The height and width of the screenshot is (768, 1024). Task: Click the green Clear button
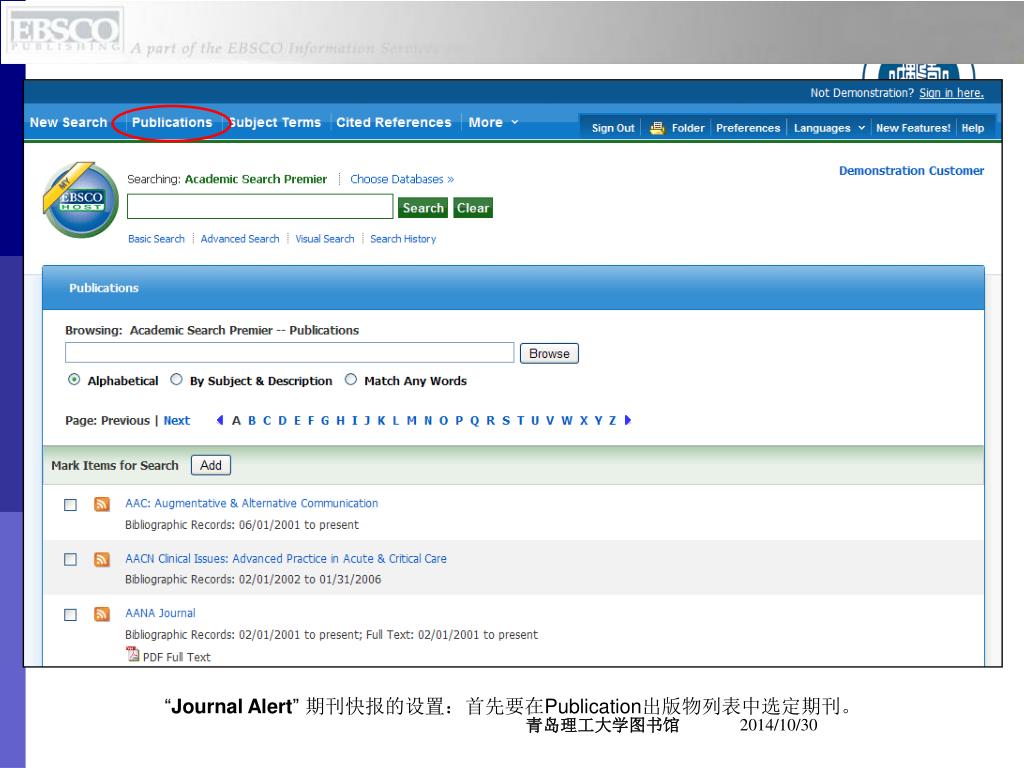pyautogui.click(x=473, y=208)
